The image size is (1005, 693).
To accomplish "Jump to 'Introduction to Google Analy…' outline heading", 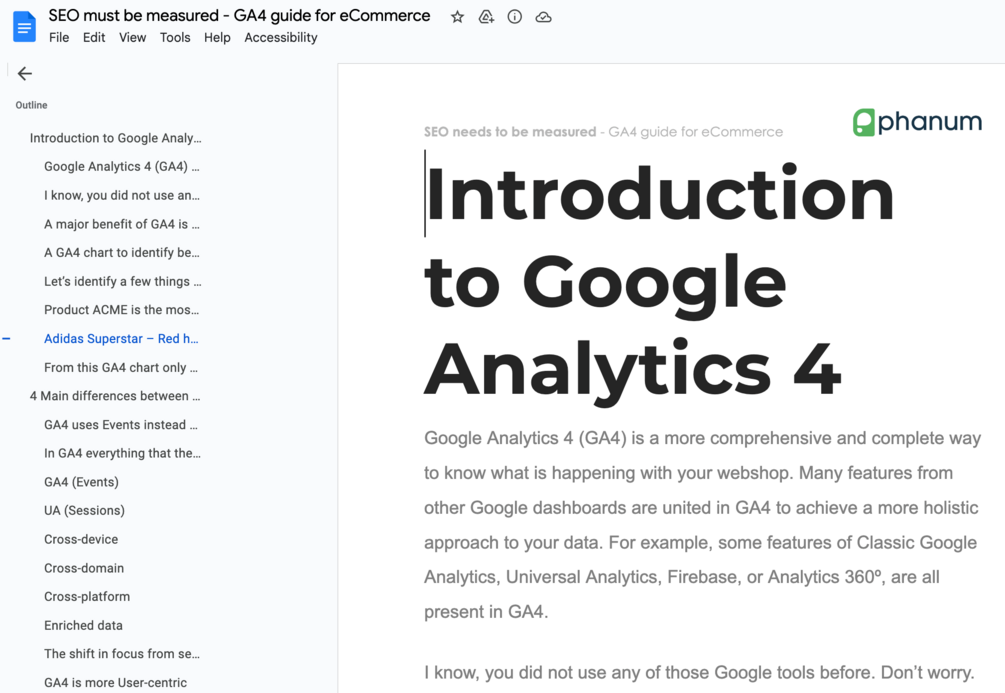I will pos(115,138).
